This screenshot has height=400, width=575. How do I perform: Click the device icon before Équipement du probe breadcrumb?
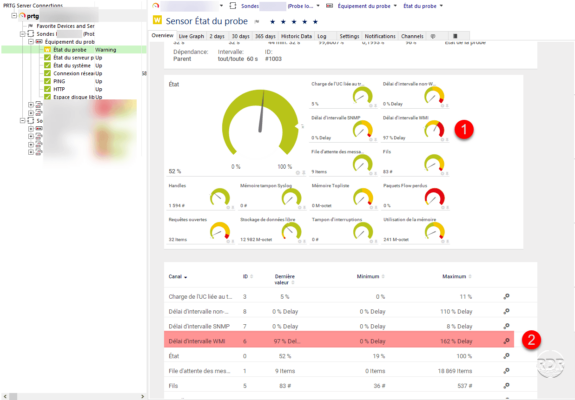(x=329, y=5)
